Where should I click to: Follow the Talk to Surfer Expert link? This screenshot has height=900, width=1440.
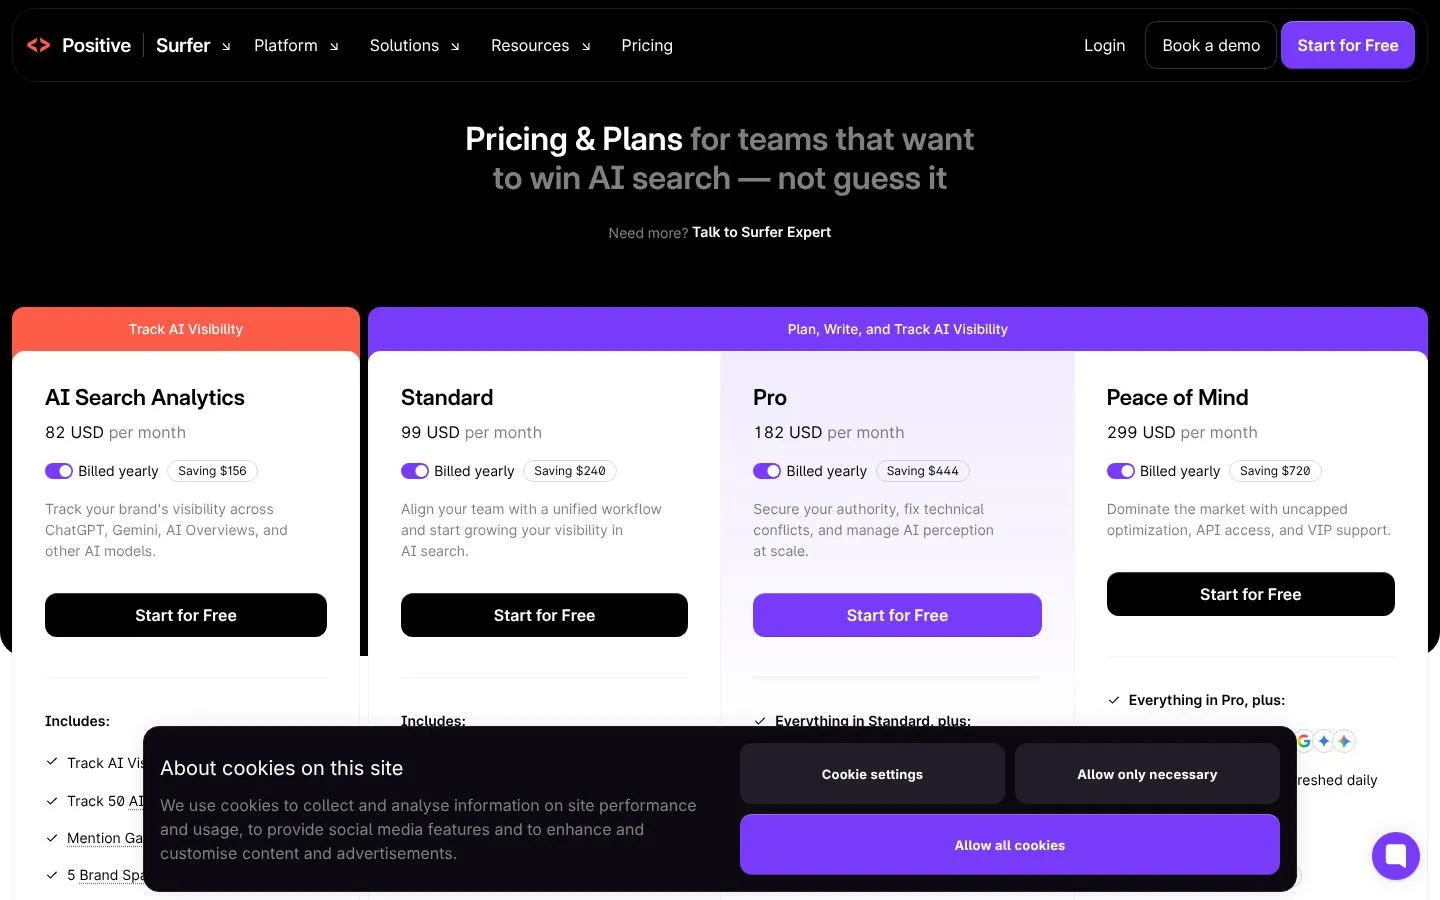(x=761, y=232)
